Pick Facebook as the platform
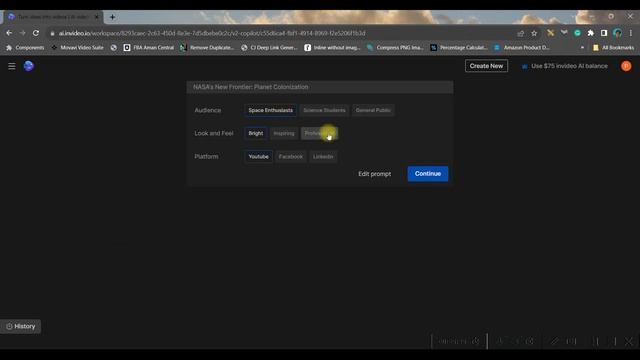This screenshot has width=640, height=360. [x=291, y=157]
